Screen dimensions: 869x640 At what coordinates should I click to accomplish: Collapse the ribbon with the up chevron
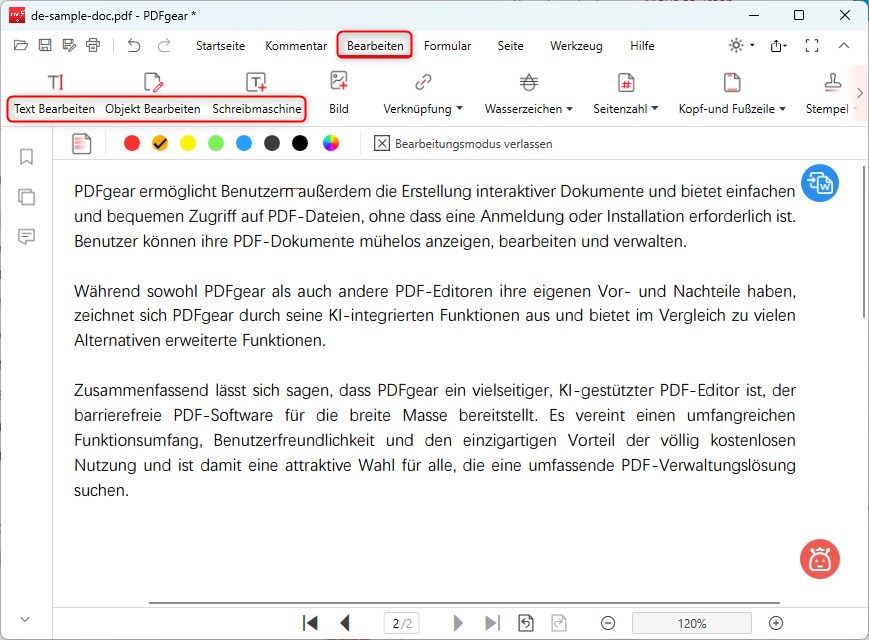pyautogui.click(x=844, y=45)
